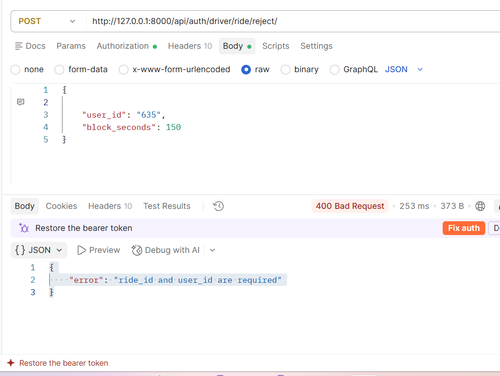Click the response message ride_id and user_id are required
The image size is (500, 376).
pyautogui.click(x=198, y=280)
